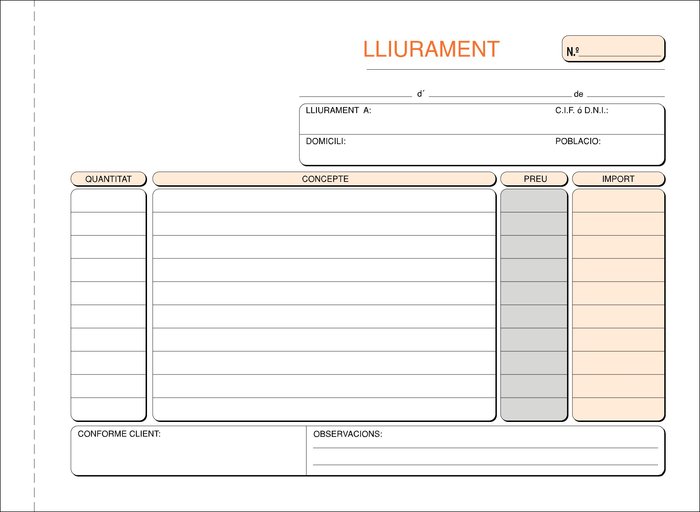Click the orange LLIURAMENT title
Screen dimensions: 700x512
click(431, 50)
